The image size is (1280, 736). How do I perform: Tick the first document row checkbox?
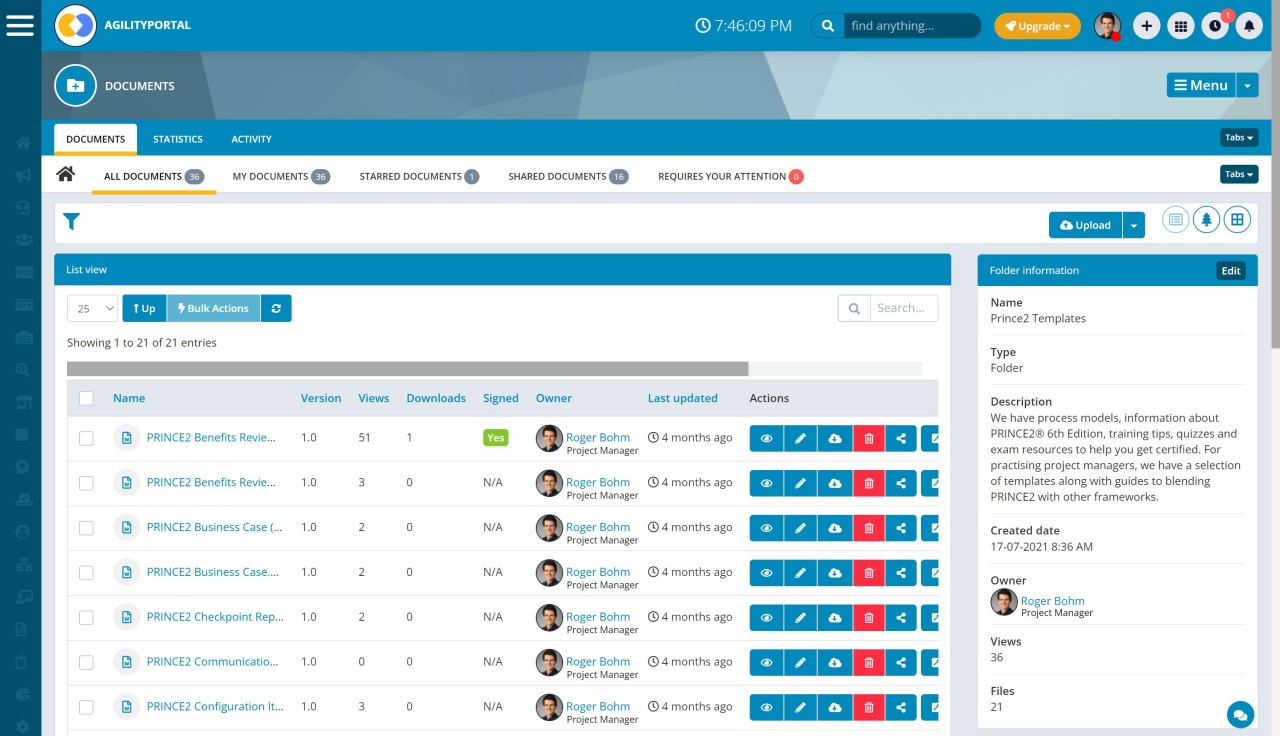point(86,437)
